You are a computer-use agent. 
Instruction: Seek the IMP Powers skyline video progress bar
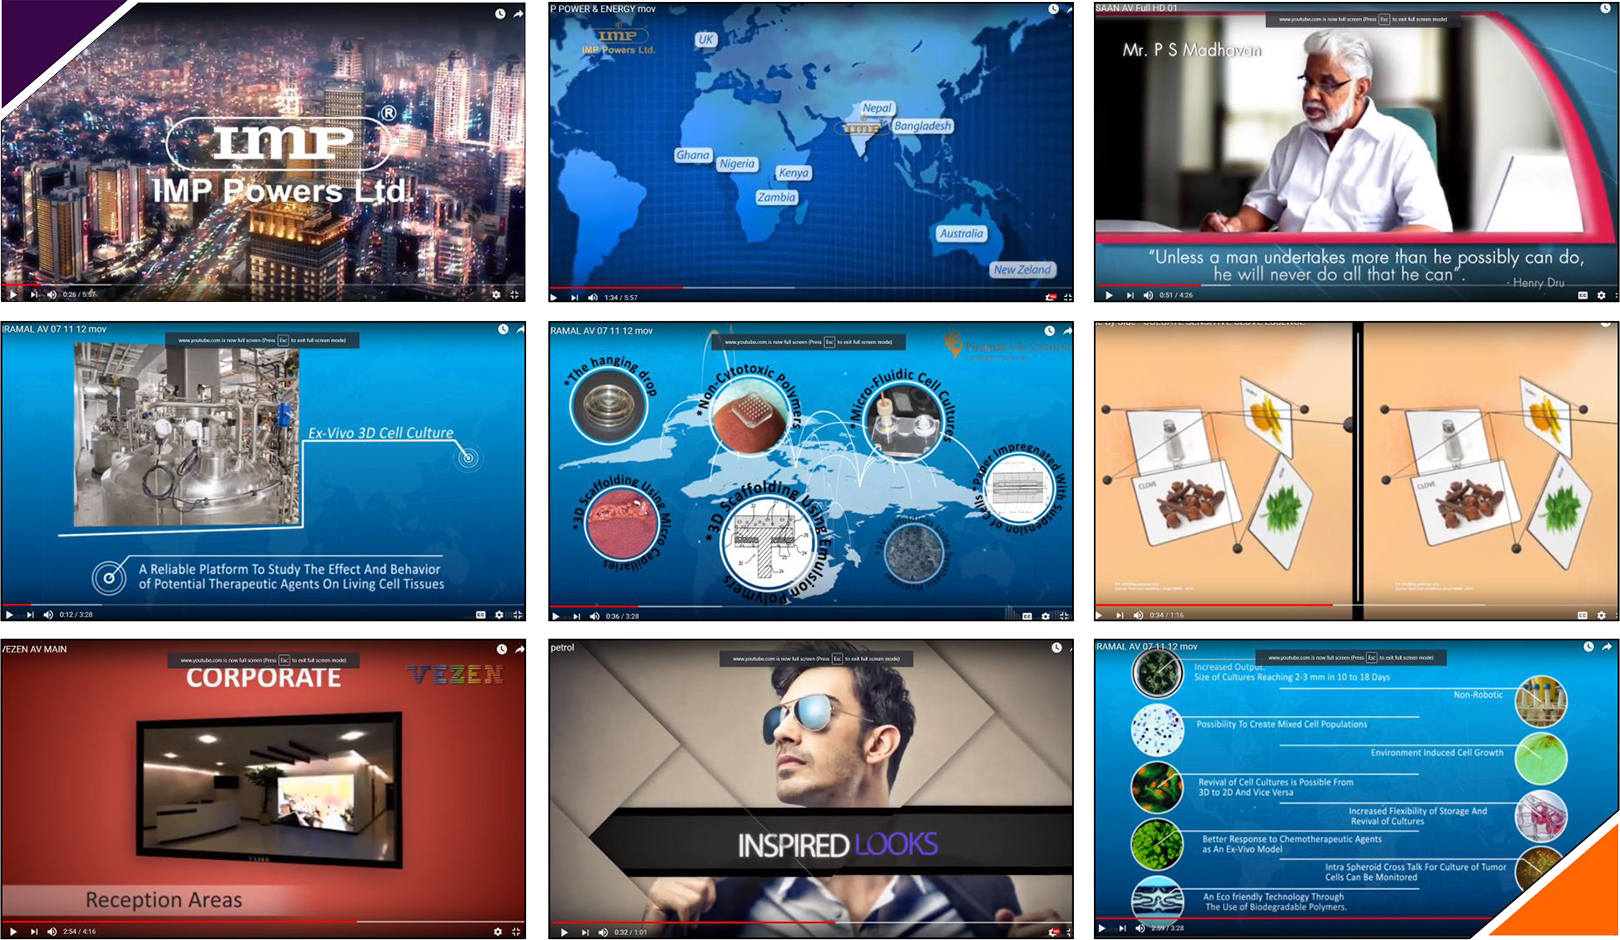[x=263, y=285]
